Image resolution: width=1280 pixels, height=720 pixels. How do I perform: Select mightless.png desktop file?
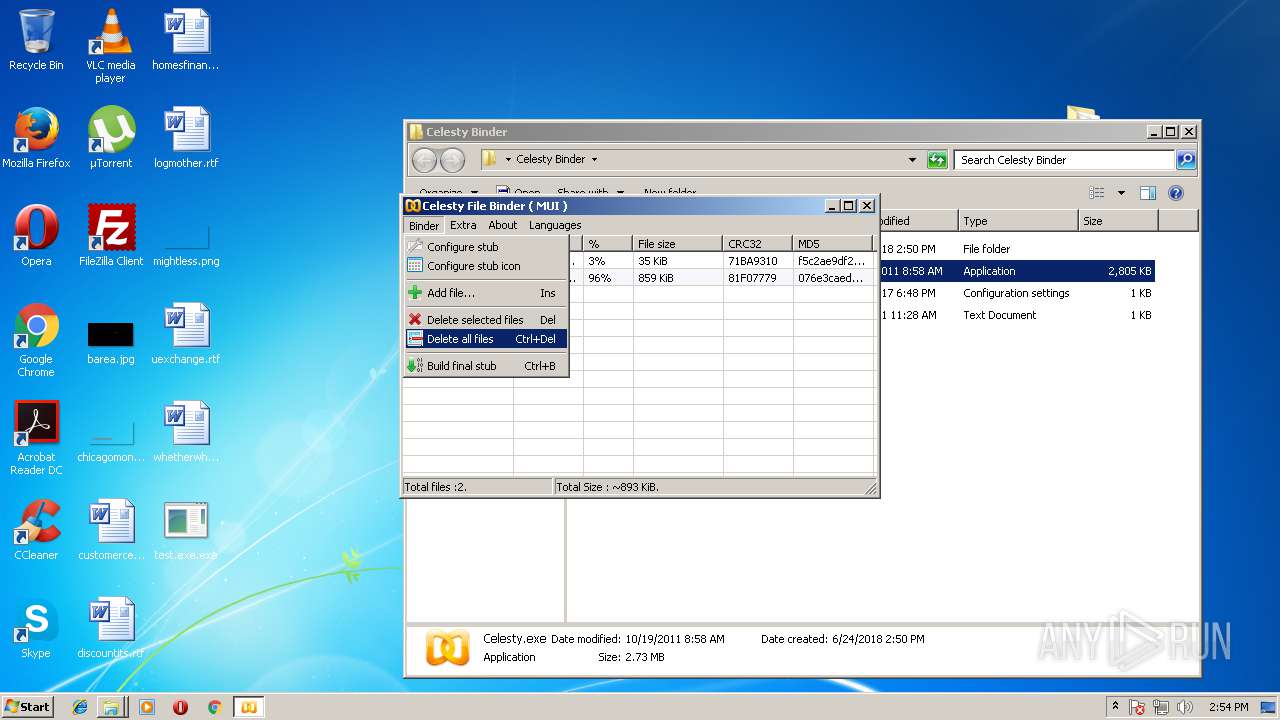coord(186,246)
